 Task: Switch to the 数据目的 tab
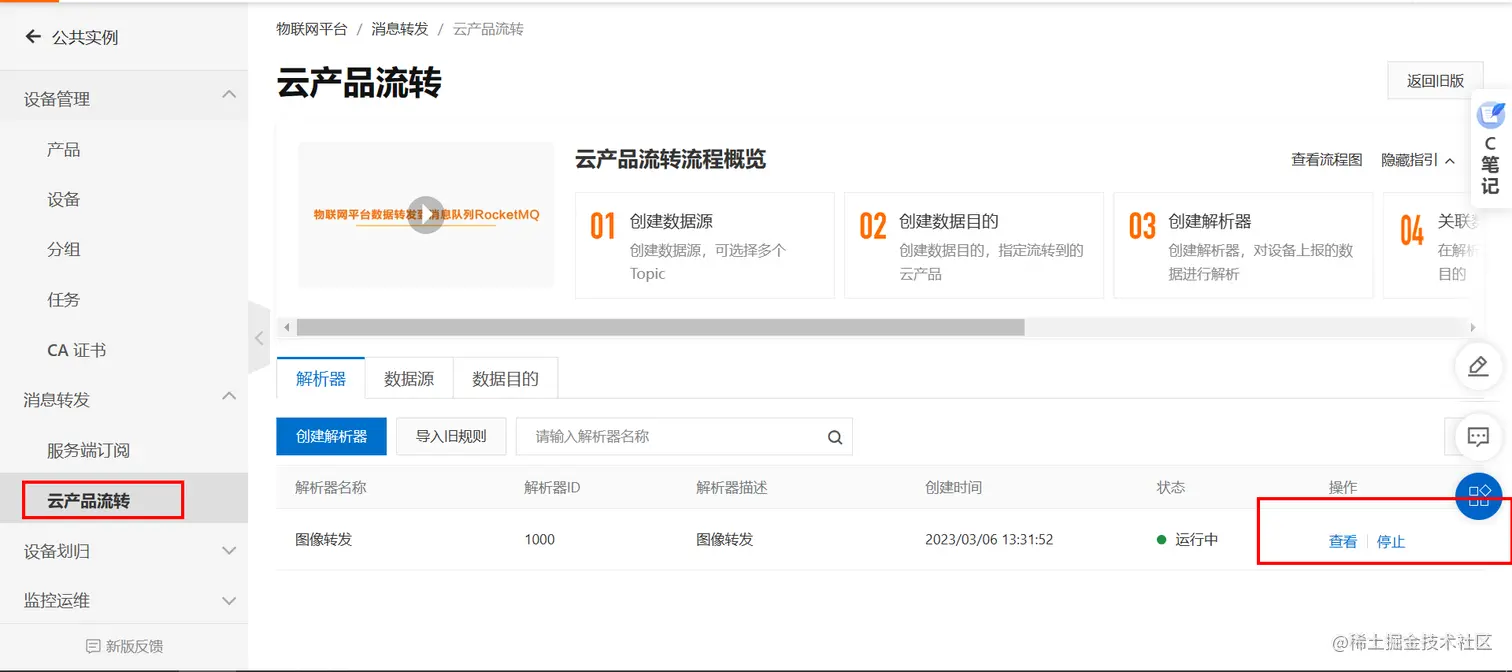point(505,379)
